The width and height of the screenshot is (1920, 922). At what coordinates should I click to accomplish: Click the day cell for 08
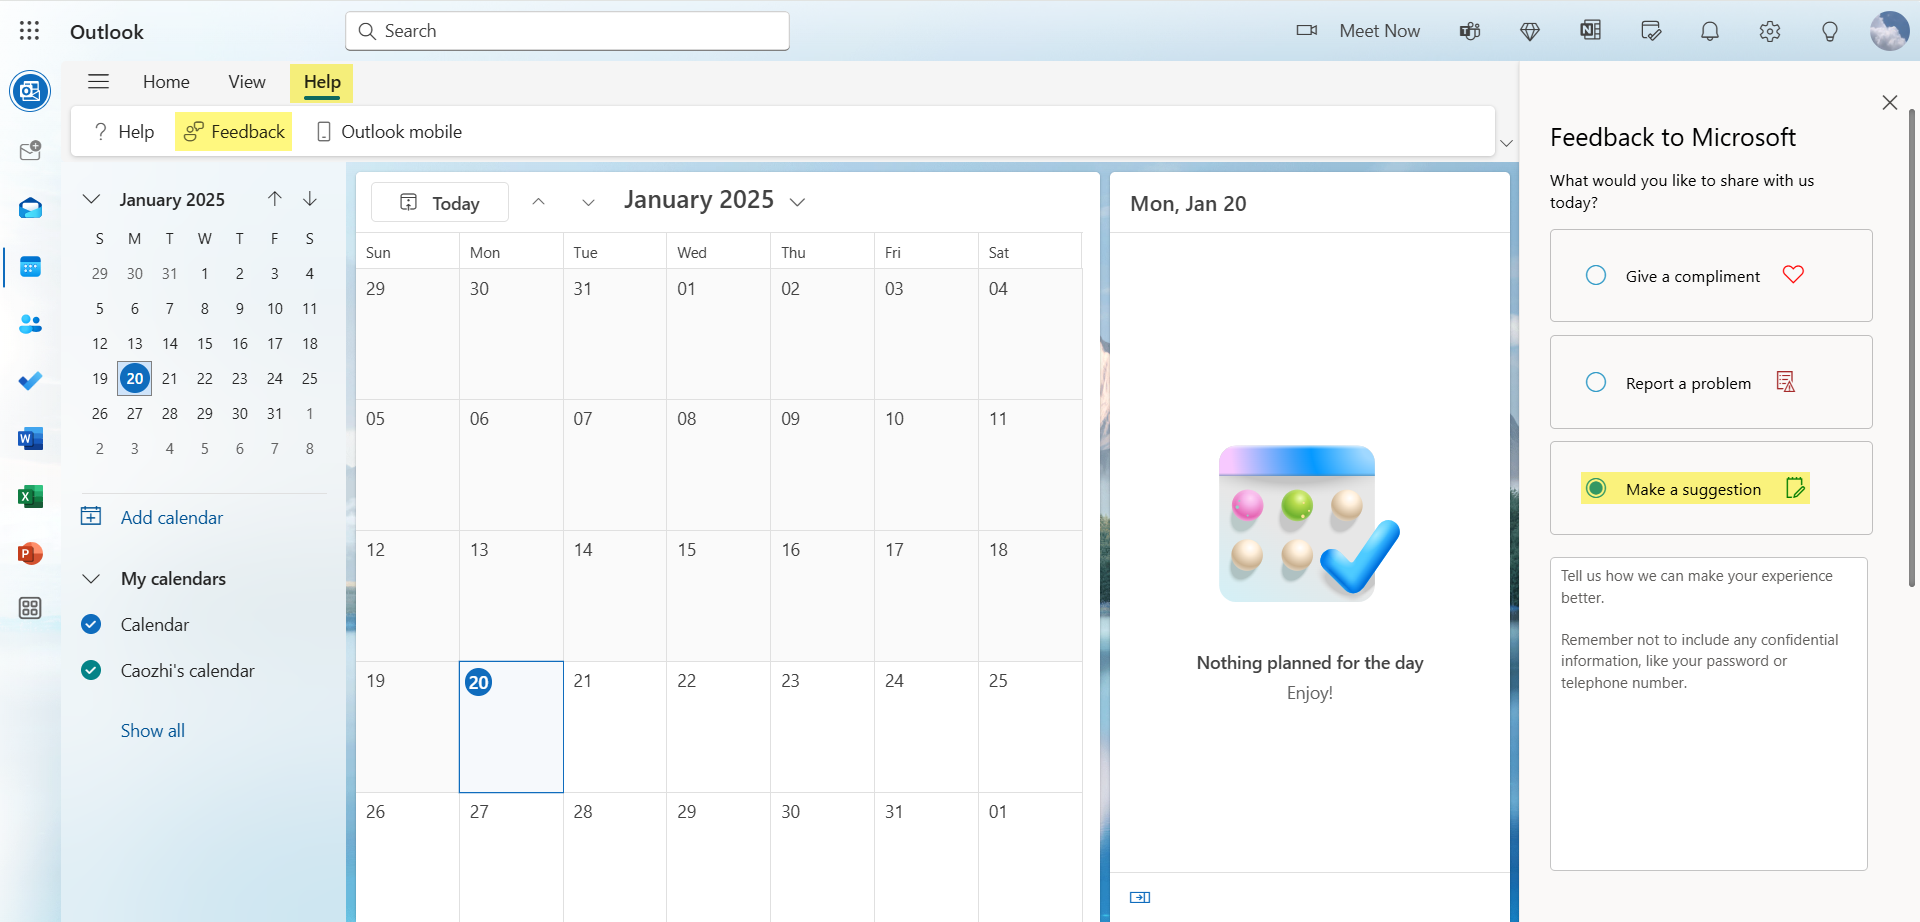[718, 465]
